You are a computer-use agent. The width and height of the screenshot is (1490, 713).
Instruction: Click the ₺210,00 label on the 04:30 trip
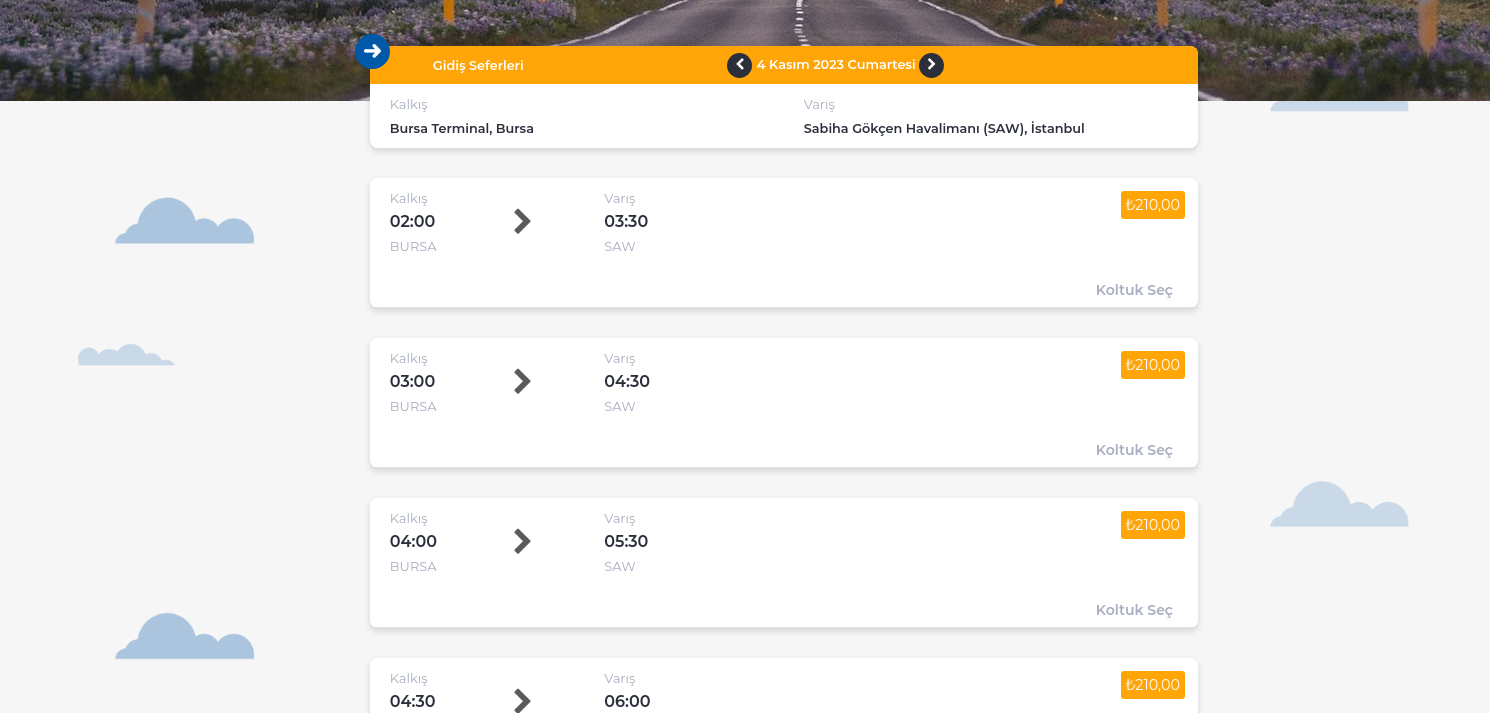click(1152, 685)
